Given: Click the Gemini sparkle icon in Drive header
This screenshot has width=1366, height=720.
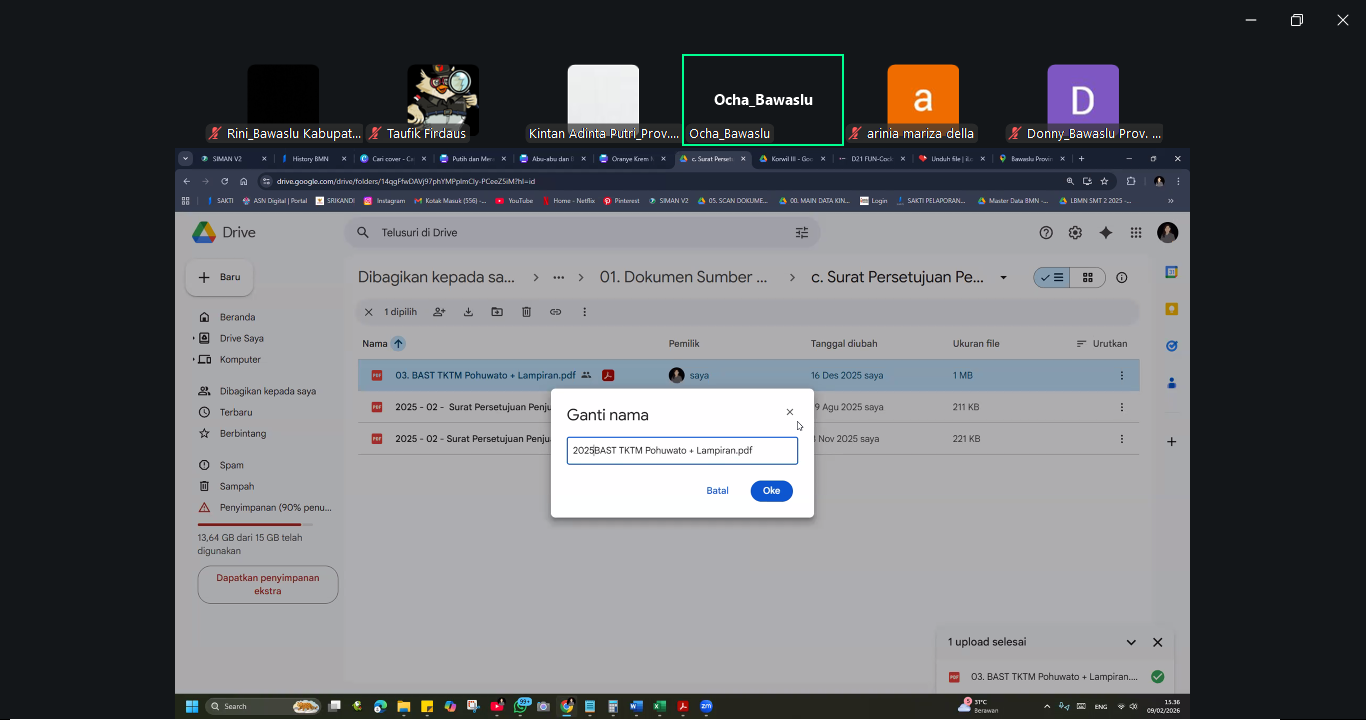Looking at the screenshot, I should point(1105,233).
